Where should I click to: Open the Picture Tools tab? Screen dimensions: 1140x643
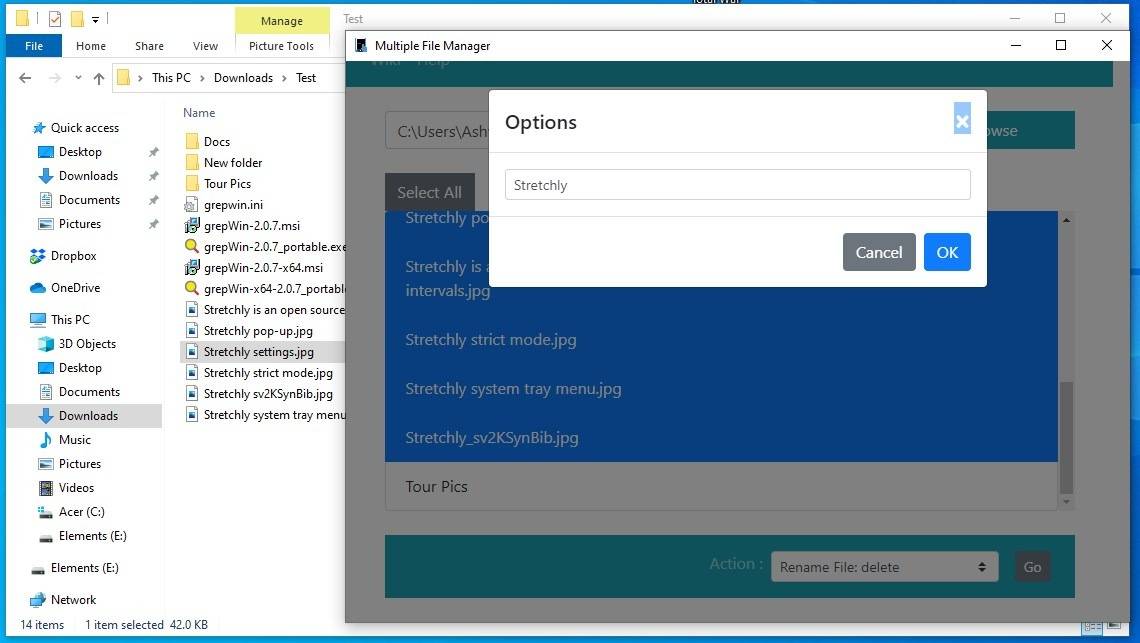pyautogui.click(x=281, y=46)
